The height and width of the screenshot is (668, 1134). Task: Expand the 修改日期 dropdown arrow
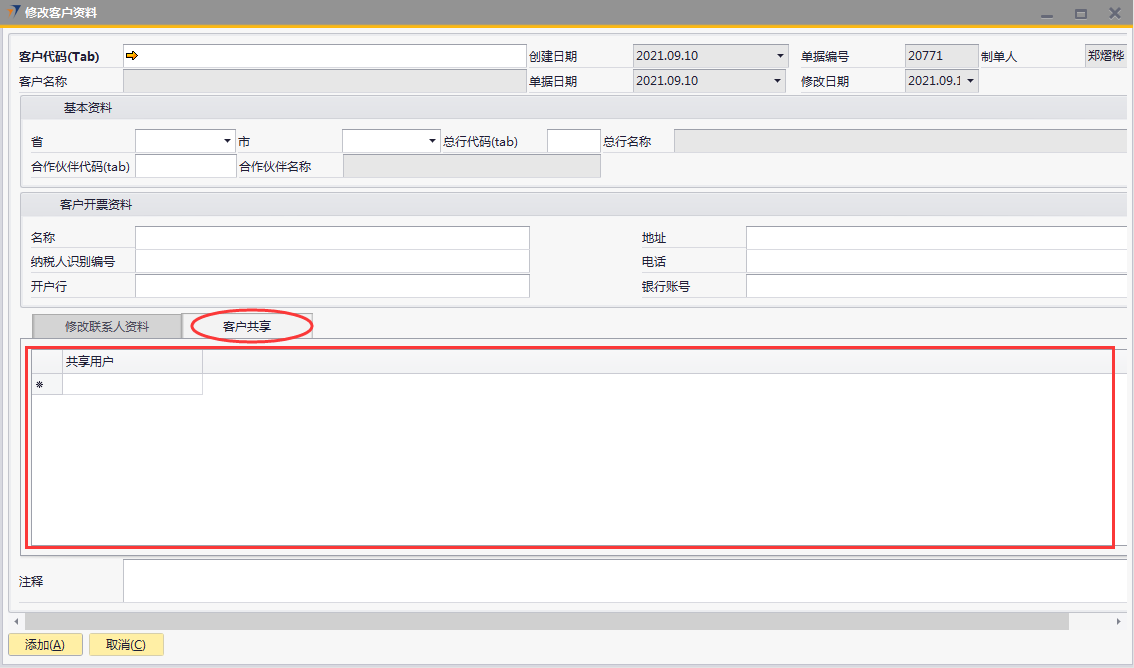coord(969,81)
